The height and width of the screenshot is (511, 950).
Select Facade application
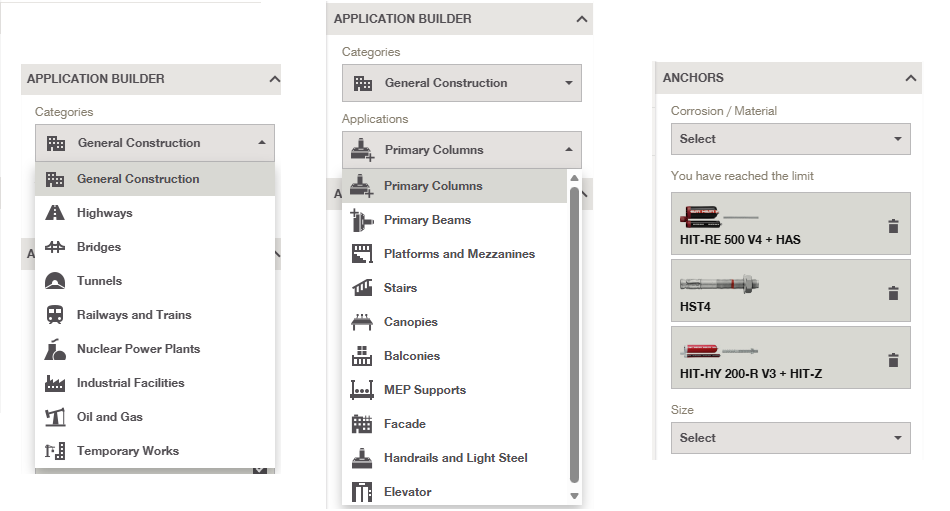[454, 424]
